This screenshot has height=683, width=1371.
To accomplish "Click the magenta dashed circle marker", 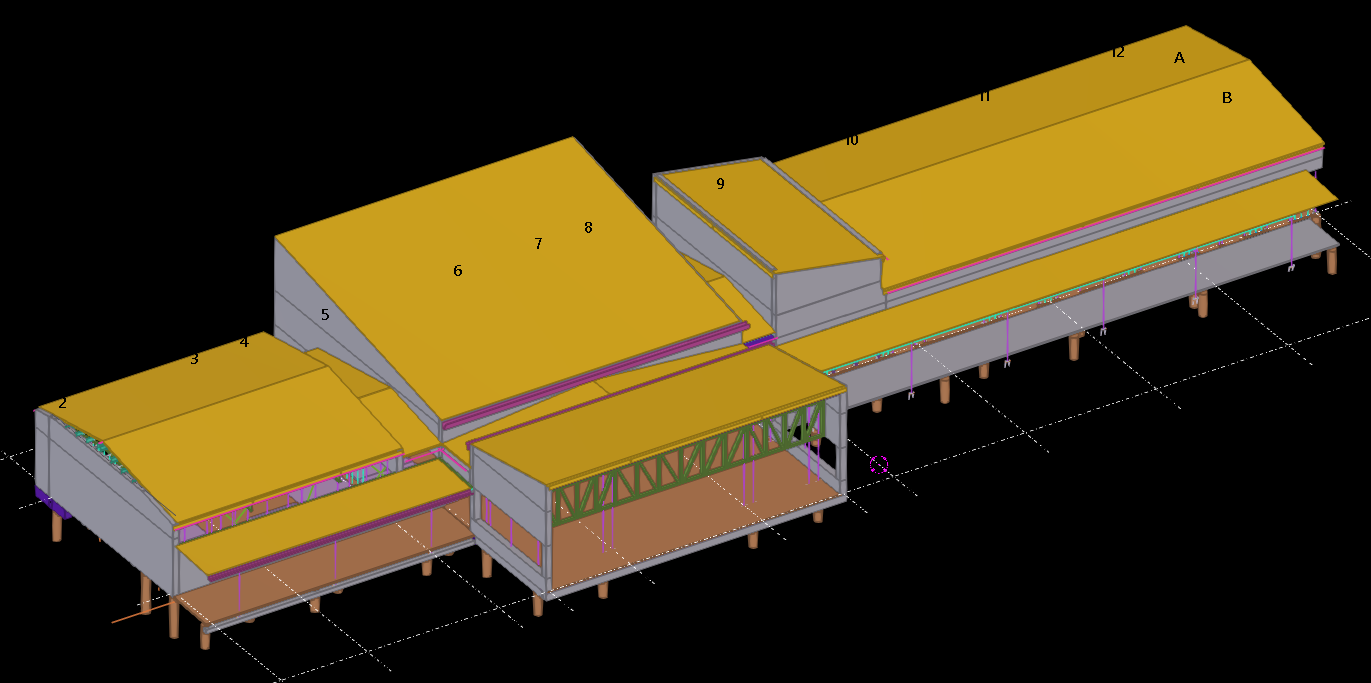I will pos(879,464).
